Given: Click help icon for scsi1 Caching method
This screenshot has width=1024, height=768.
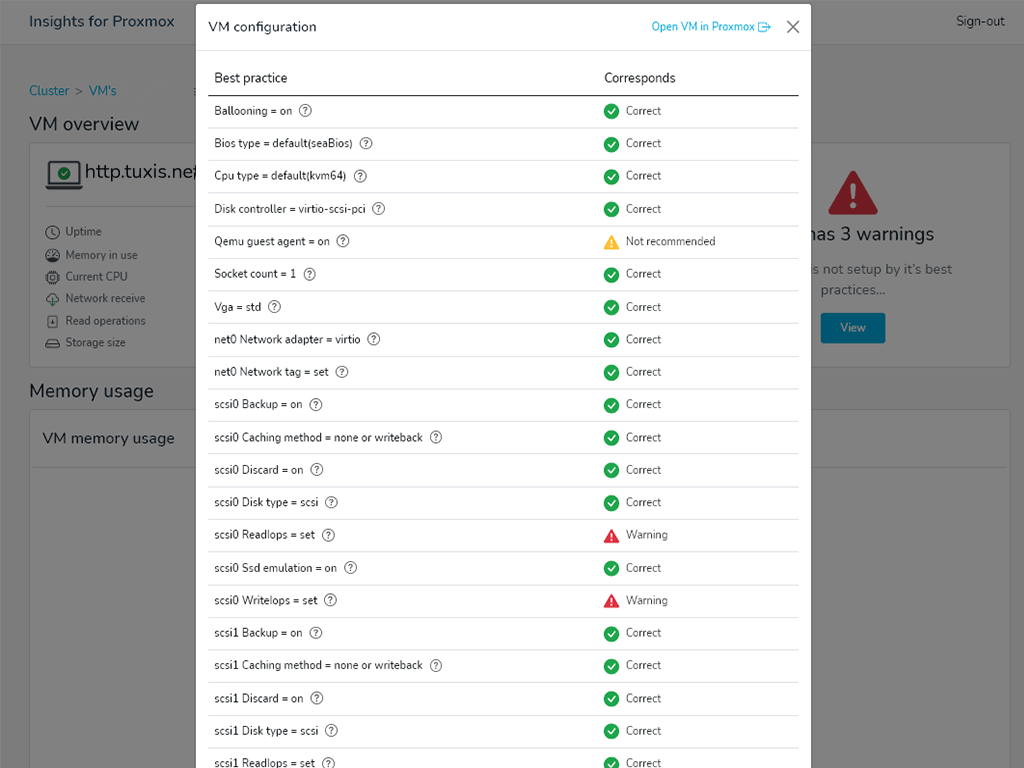Looking at the screenshot, I should [x=436, y=665].
